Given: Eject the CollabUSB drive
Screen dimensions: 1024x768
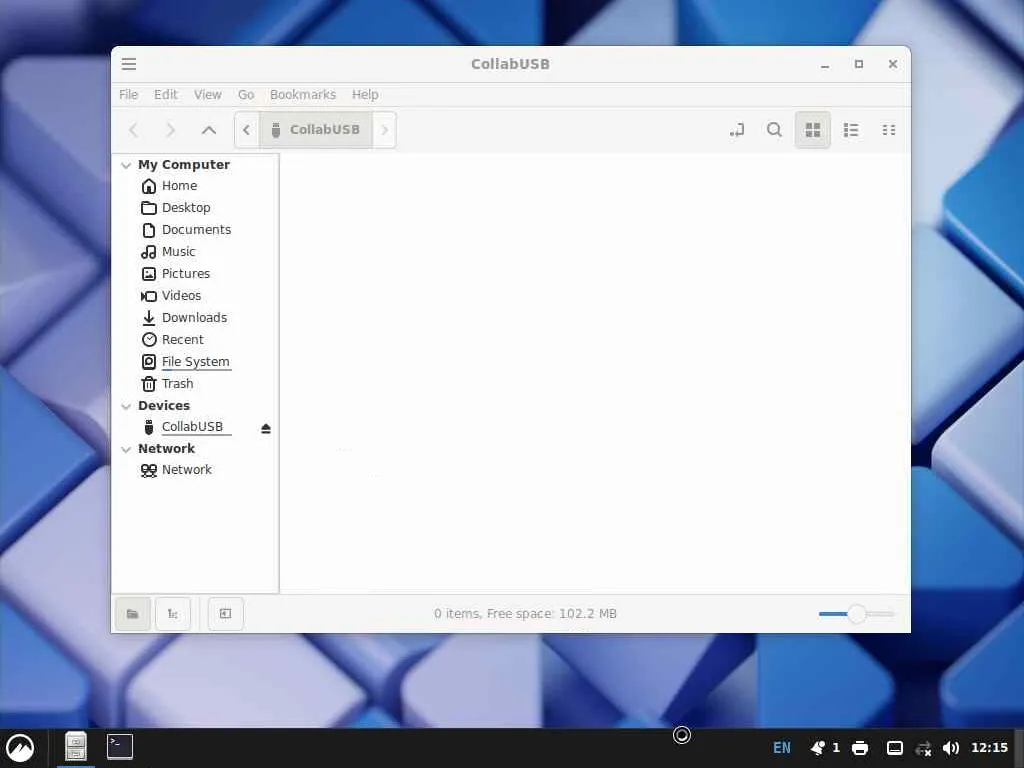Looking at the screenshot, I should [266, 428].
